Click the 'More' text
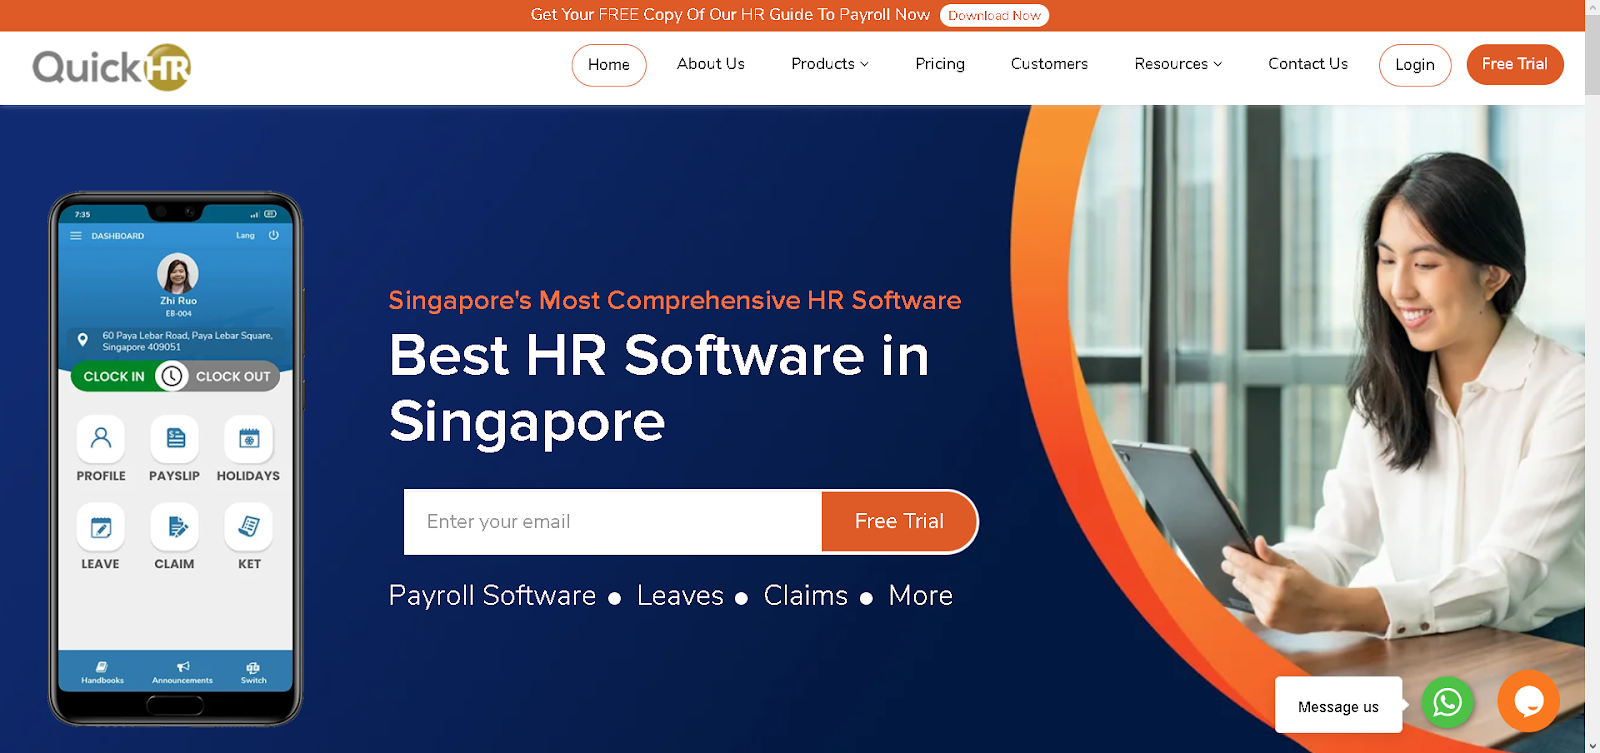 coord(920,596)
